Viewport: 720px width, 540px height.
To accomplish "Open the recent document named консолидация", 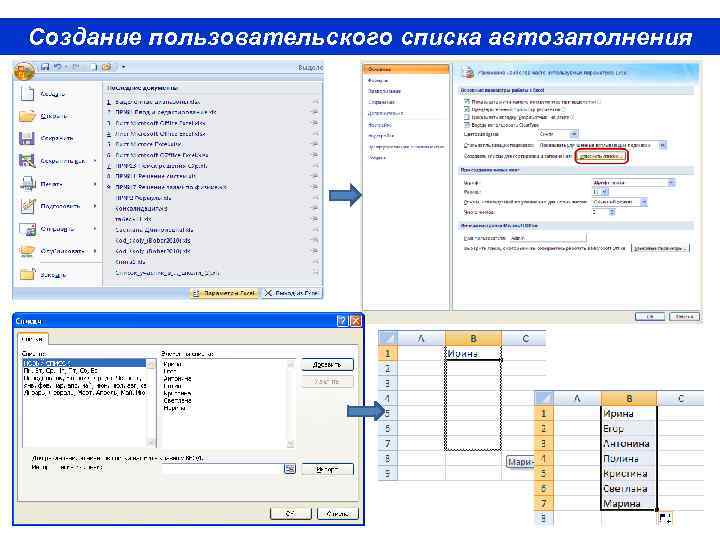I will [141, 208].
